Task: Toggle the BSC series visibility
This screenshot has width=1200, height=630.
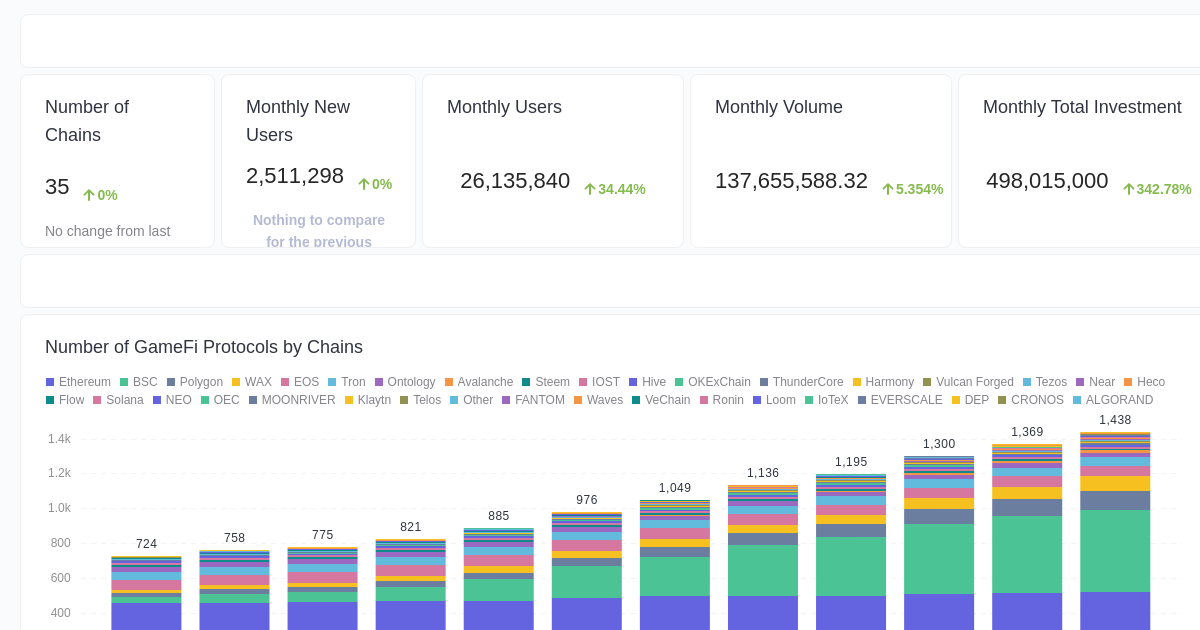Action: [x=126, y=382]
